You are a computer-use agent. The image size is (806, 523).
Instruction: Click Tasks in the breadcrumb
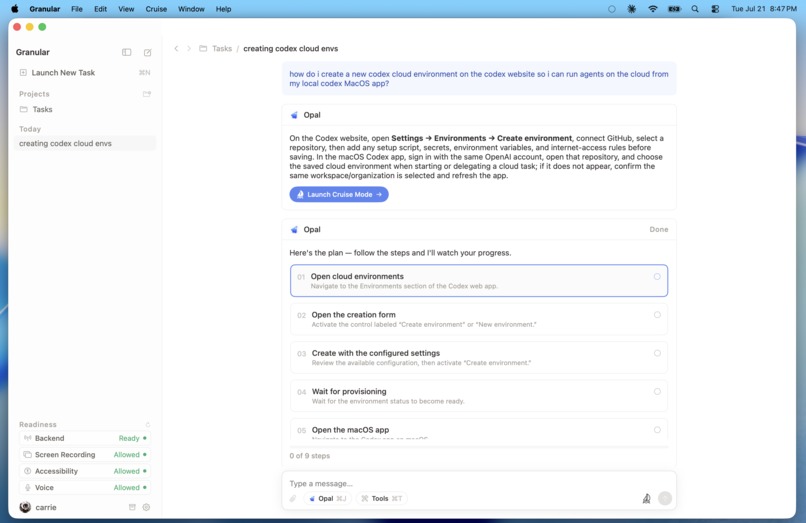pyautogui.click(x=222, y=48)
